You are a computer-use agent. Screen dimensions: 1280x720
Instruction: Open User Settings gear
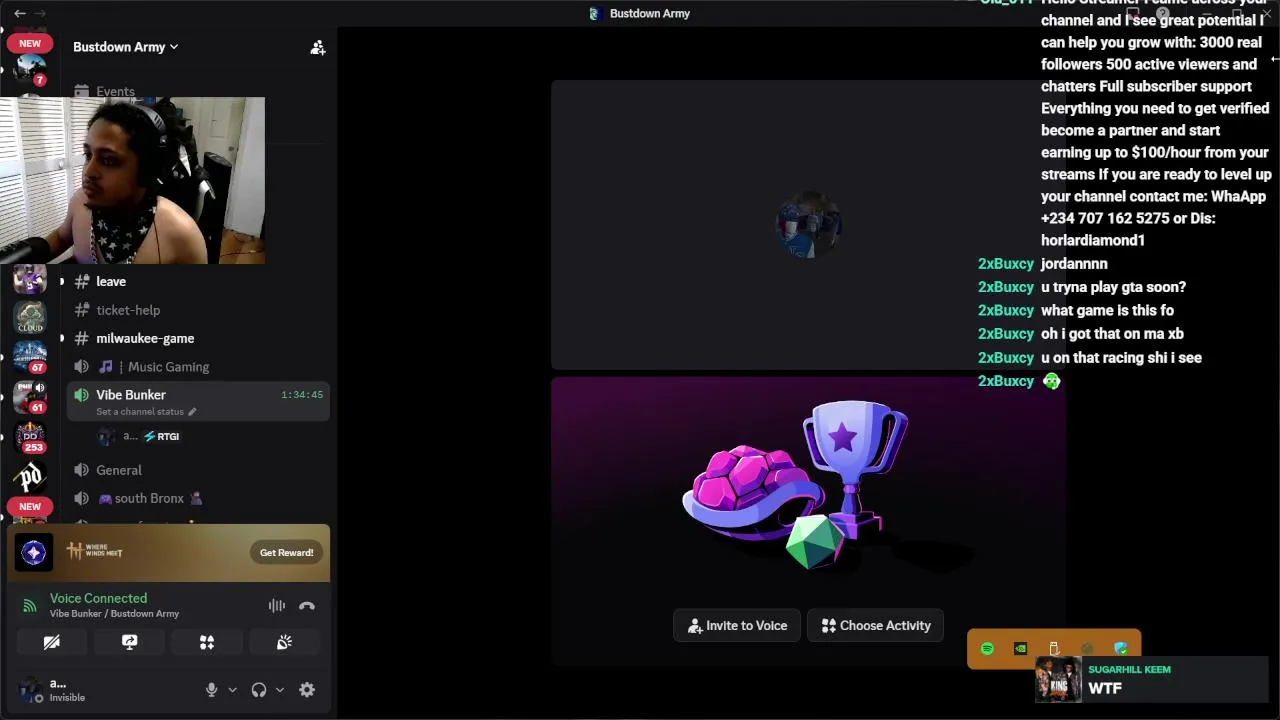point(307,690)
